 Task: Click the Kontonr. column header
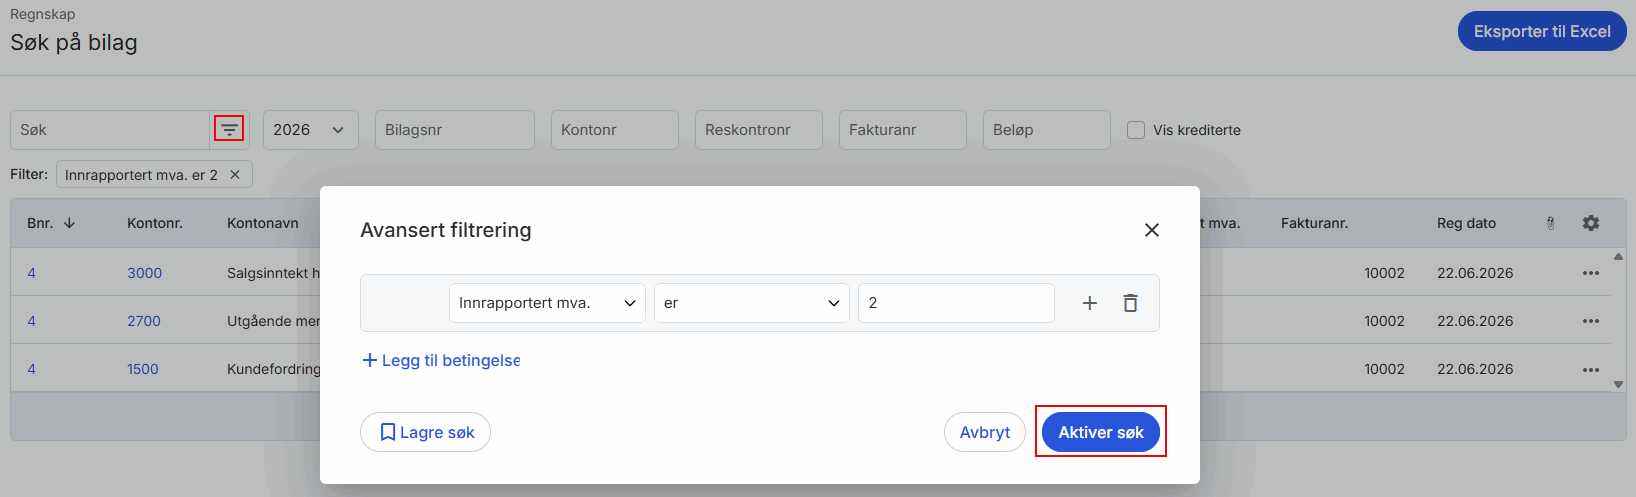click(x=155, y=223)
